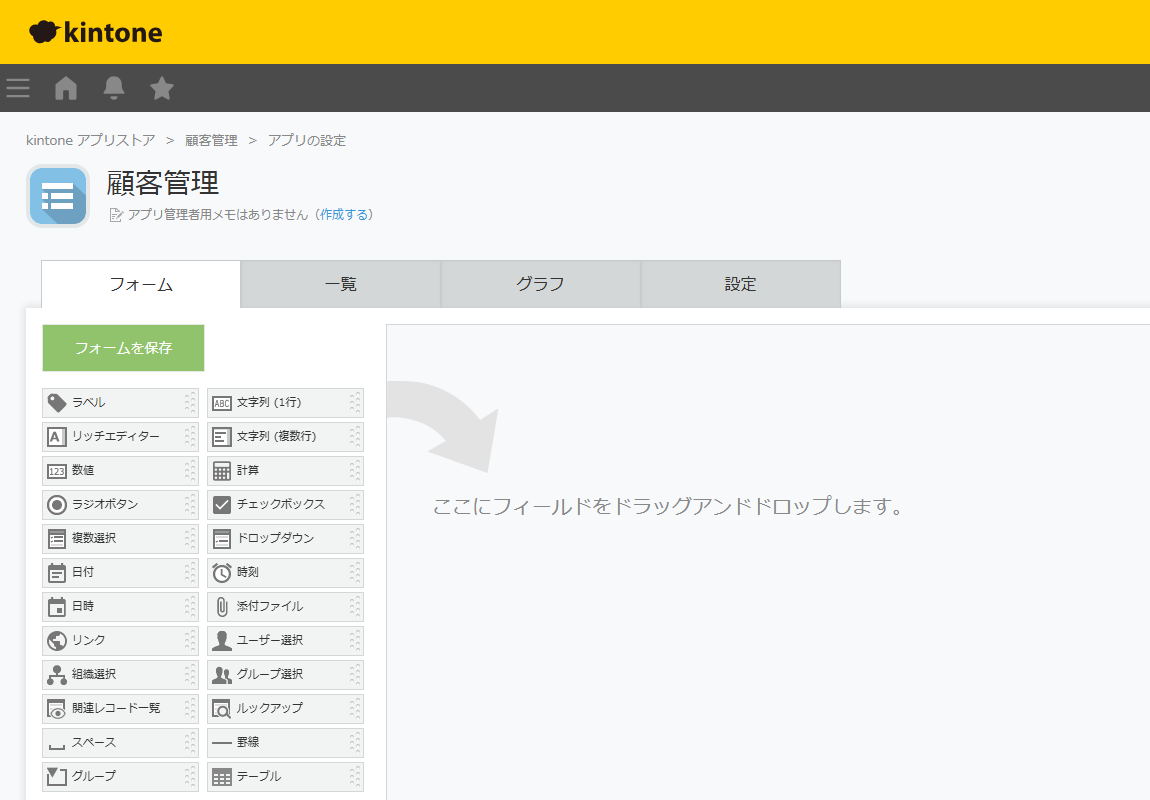Select the ドロップダウン field icon
The width and height of the screenshot is (1150, 800).
click(x=221, y=539)
